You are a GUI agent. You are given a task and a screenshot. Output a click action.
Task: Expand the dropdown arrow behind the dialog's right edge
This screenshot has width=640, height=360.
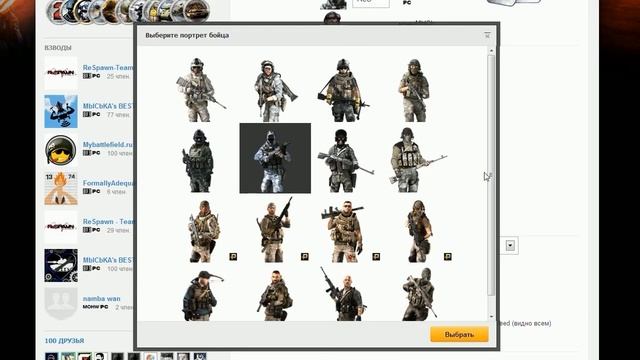(510, 246)
